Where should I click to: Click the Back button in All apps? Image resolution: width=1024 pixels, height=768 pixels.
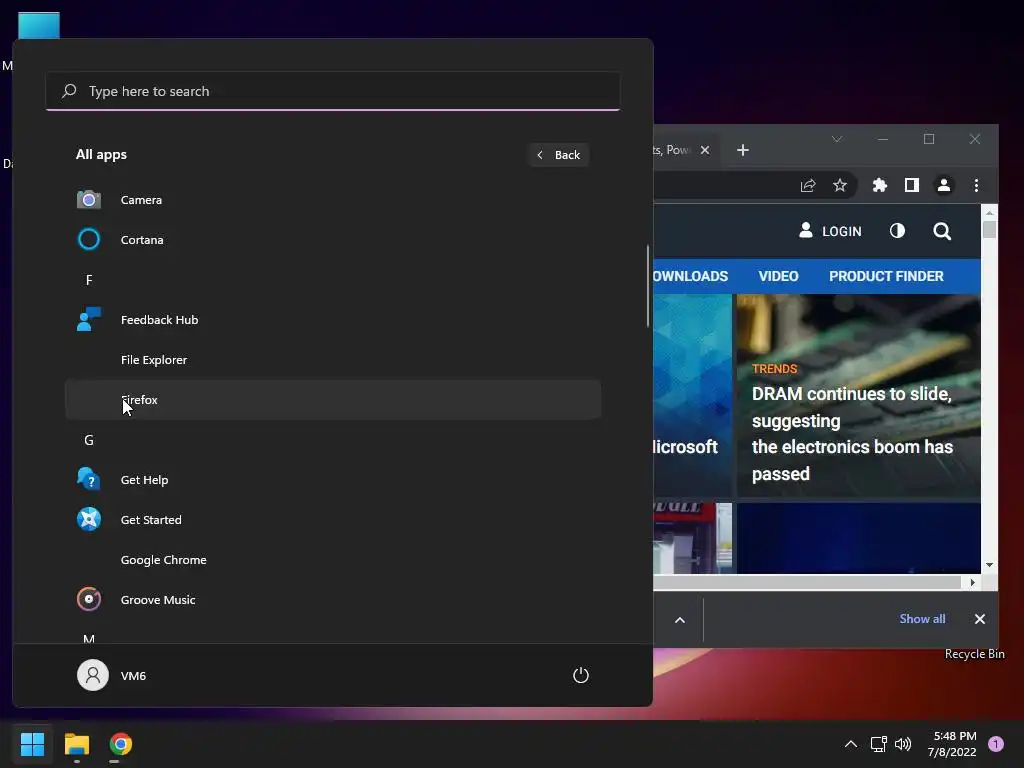click(x=558, y=155)
